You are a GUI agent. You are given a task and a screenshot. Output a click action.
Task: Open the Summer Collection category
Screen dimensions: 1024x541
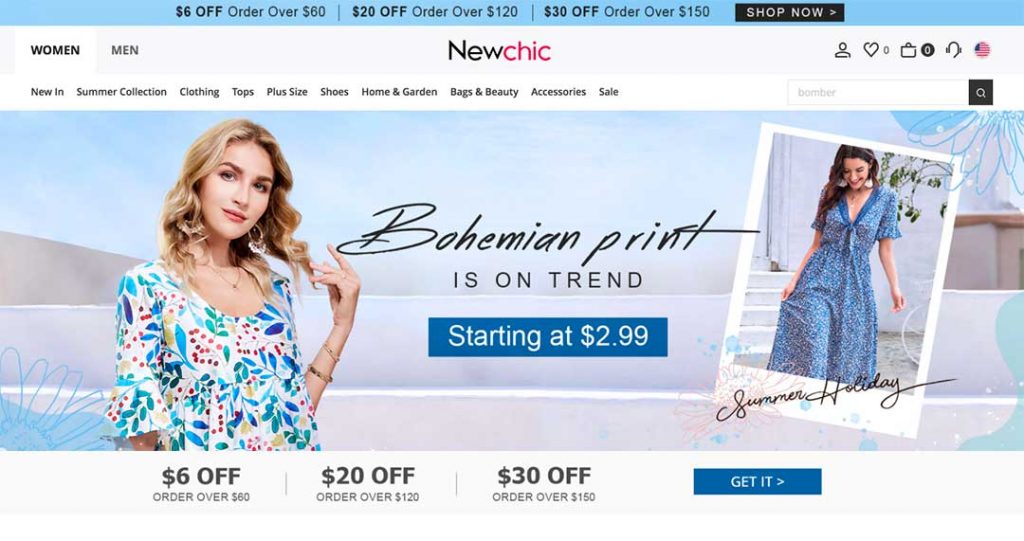click(x=121, y=92)
